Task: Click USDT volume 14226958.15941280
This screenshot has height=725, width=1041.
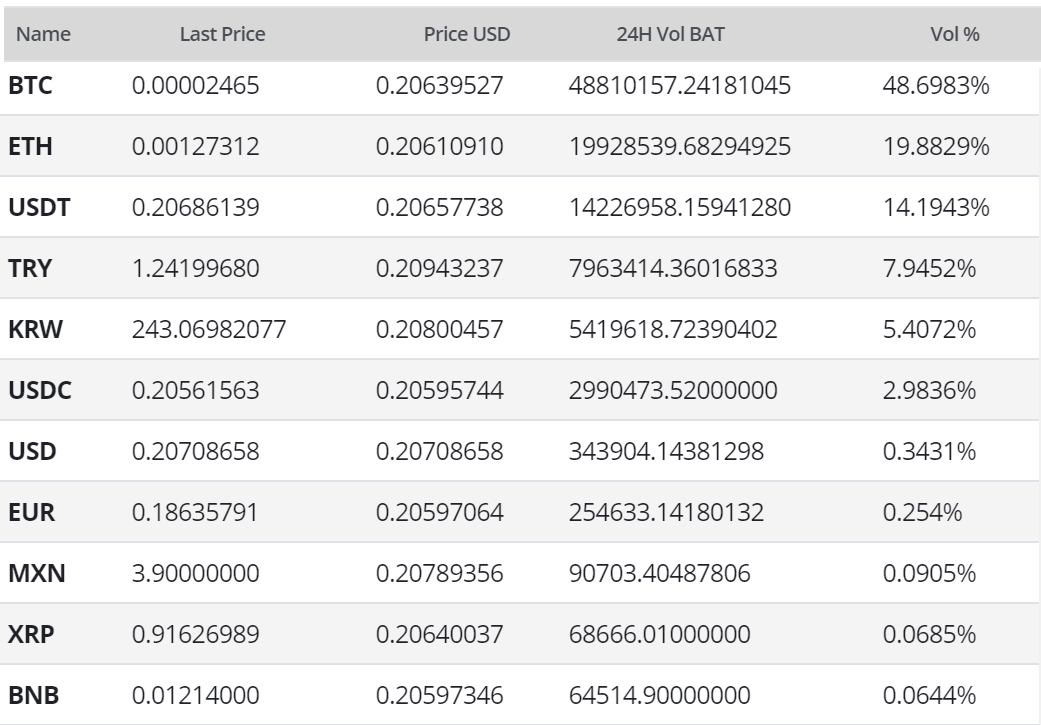Action: 680,208
